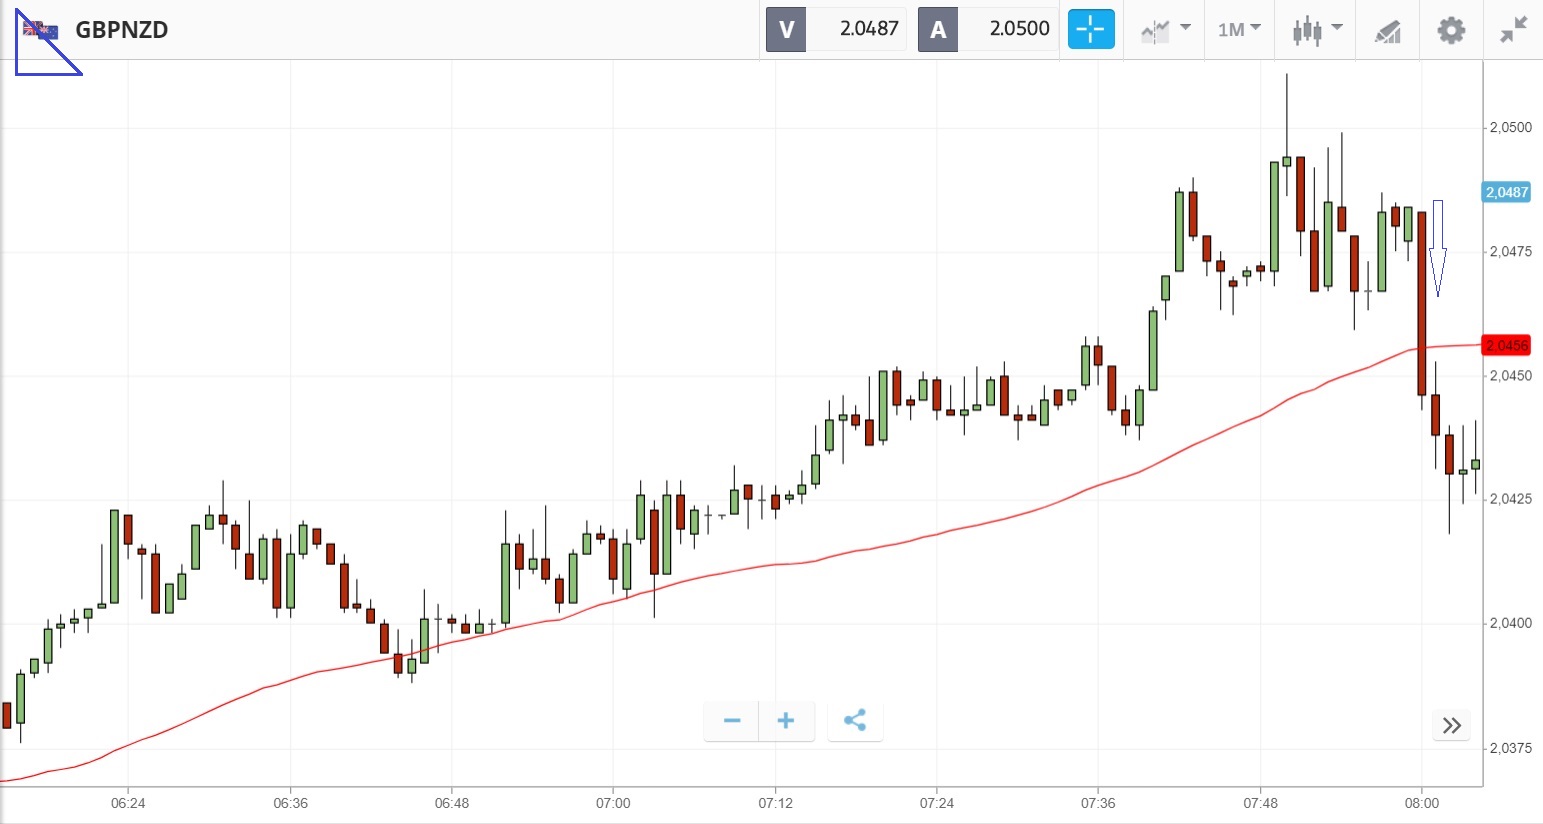The image size is (1543, 824).
Task: Toggle the blue crosshair cursor button
Action: tap(1090, 29)
